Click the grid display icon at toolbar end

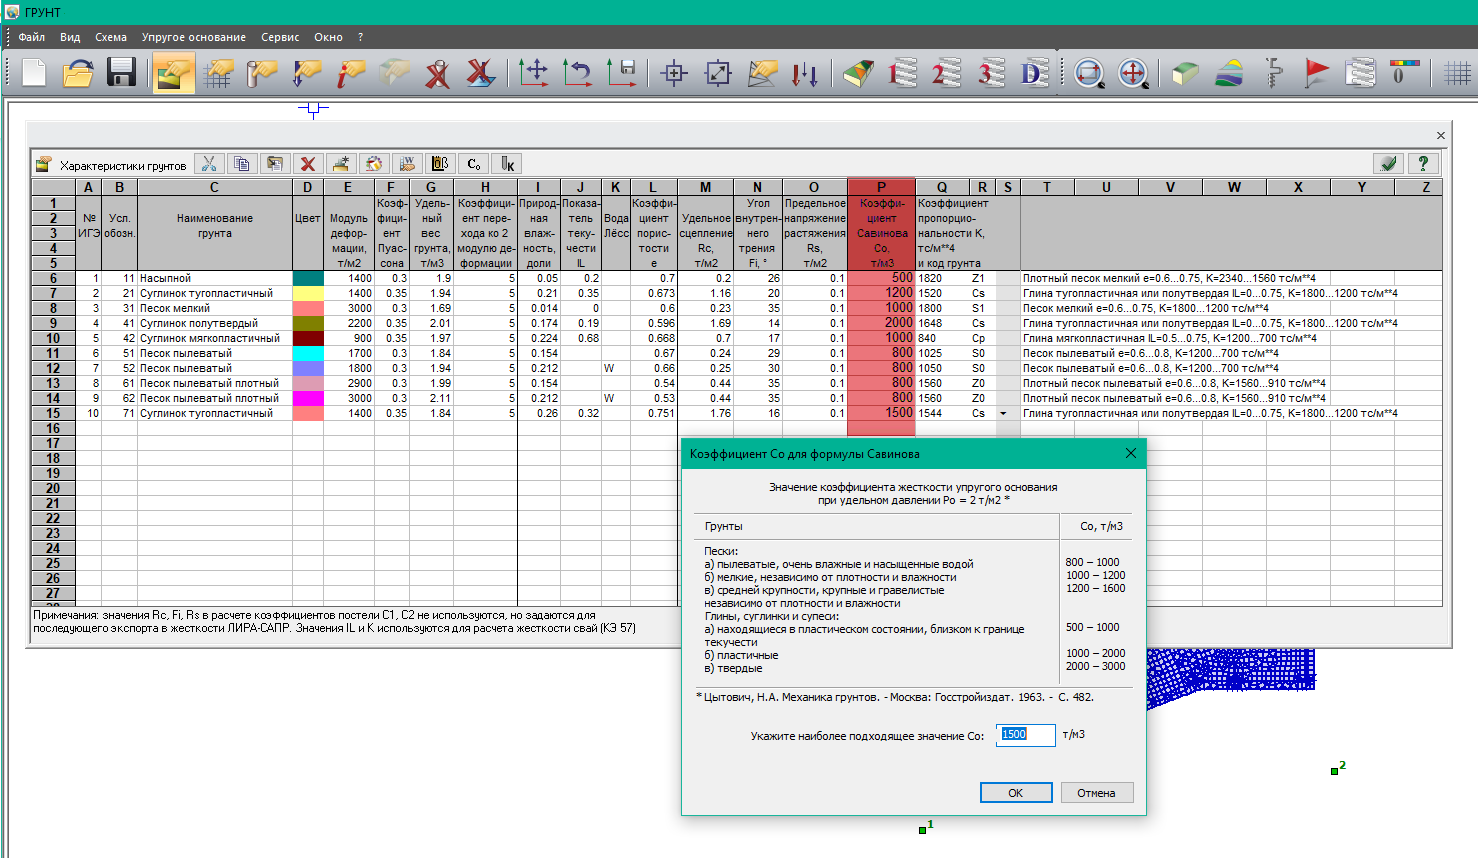tap(1457, 73)
